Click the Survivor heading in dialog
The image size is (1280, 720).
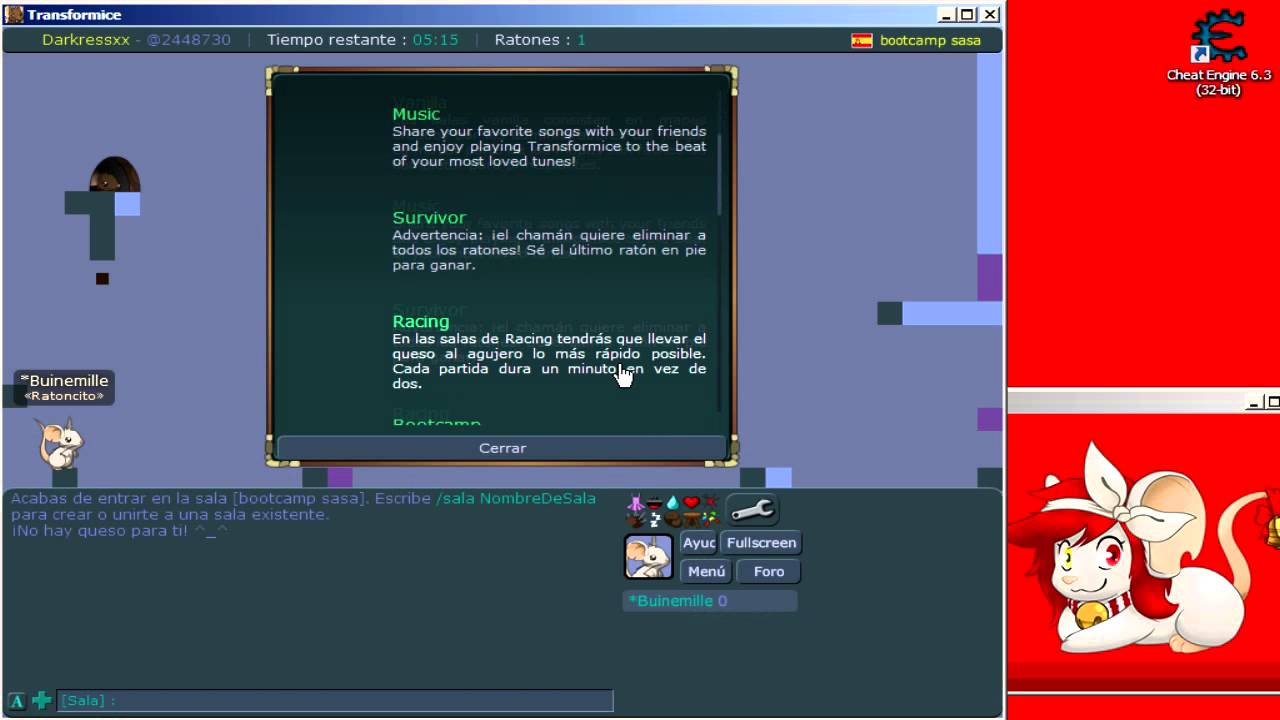point(429,217)
